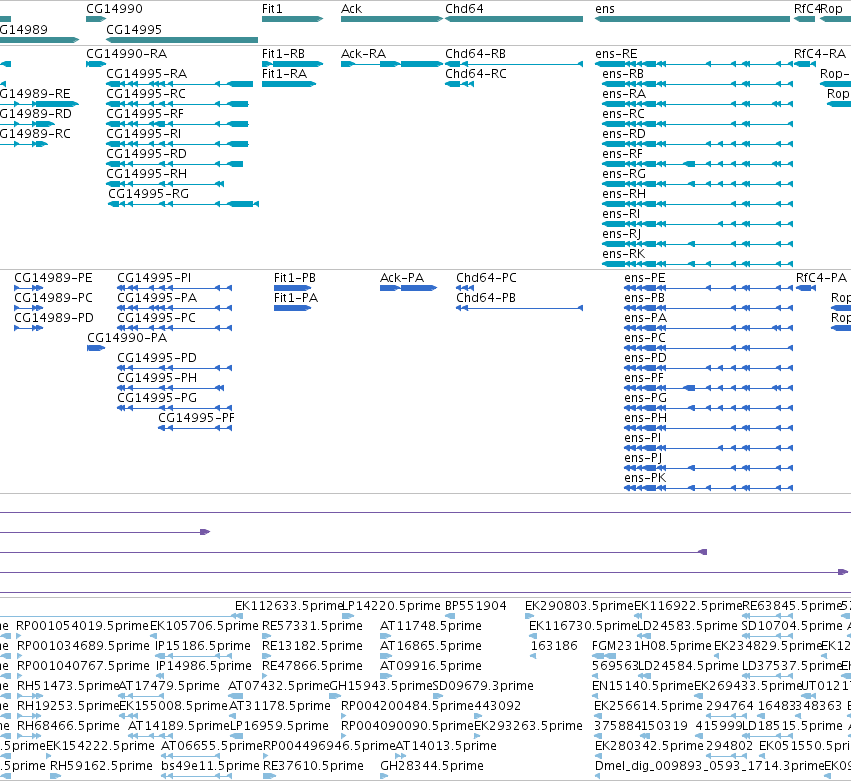The width and height of the screenshot is (851, 781).
Task: Click the EK293263.5prime EST label
Action: pos(528,726)
